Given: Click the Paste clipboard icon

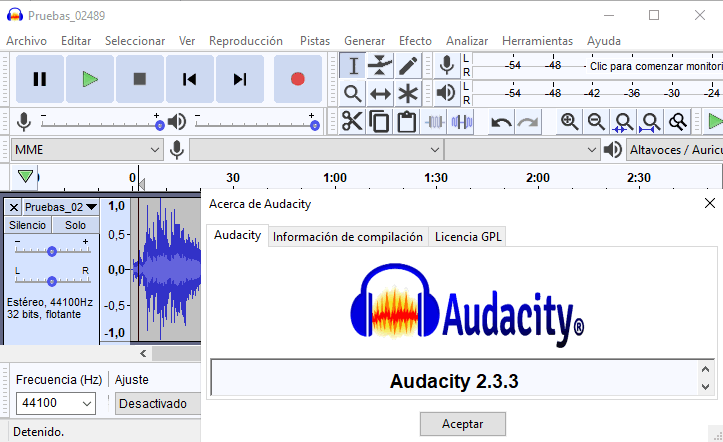Looking at the screenshot, I should click(x=407, y=122).
